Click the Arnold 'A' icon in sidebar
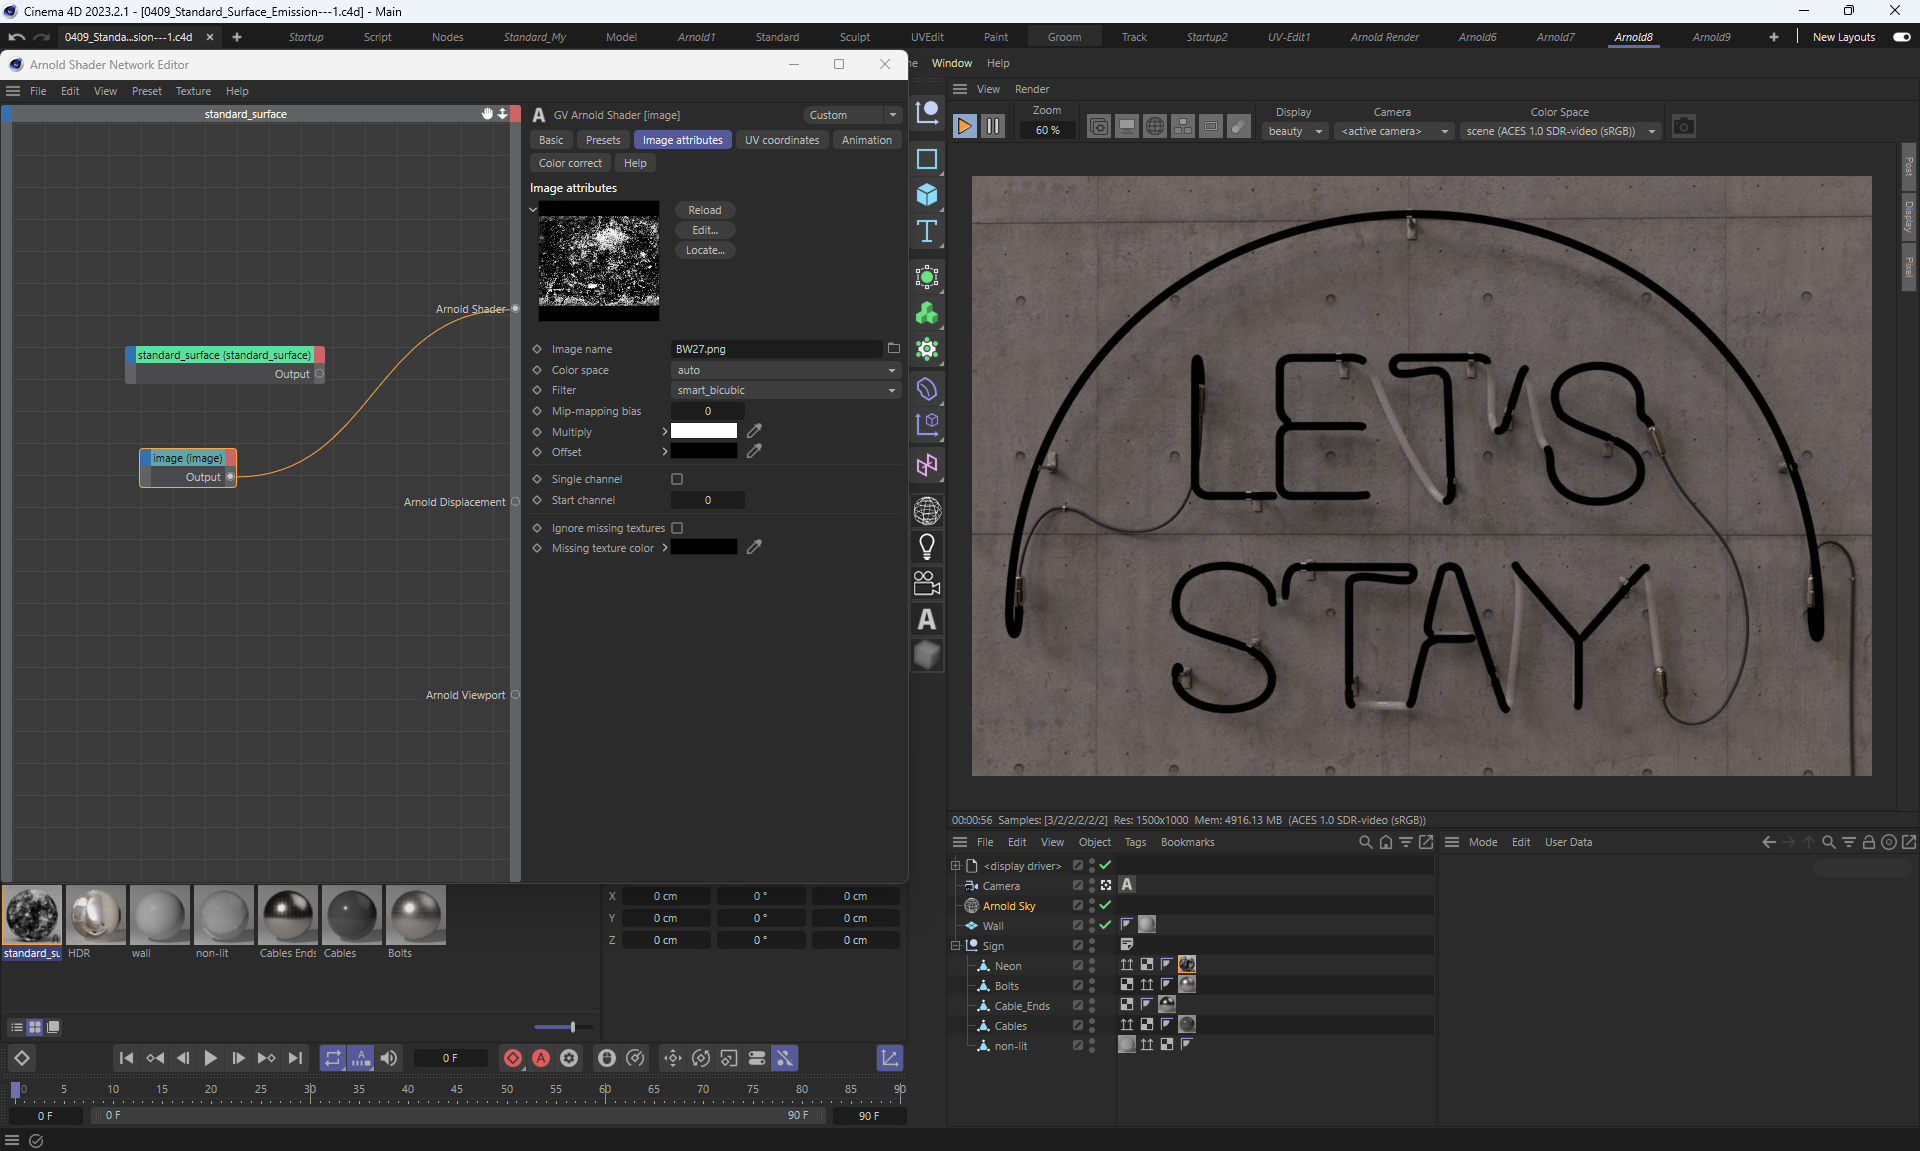This screenshot has width=1920, height=1151. click(x=927, y=620)
